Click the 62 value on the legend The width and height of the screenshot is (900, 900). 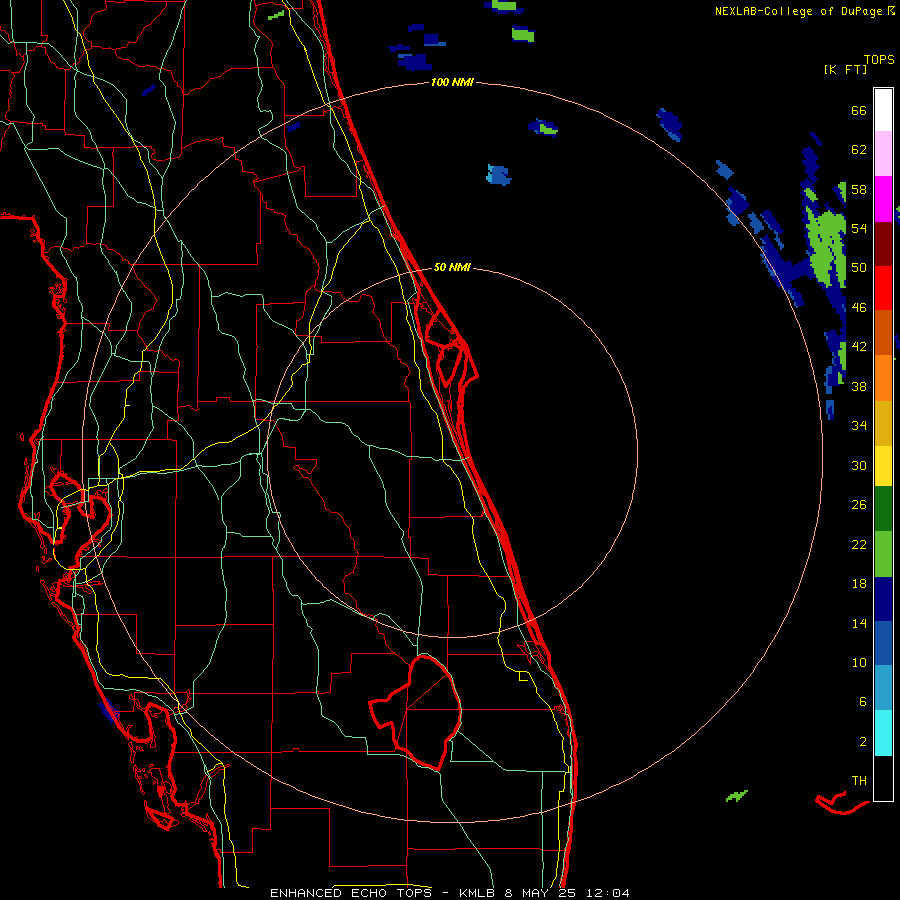(x=859, y=150)
